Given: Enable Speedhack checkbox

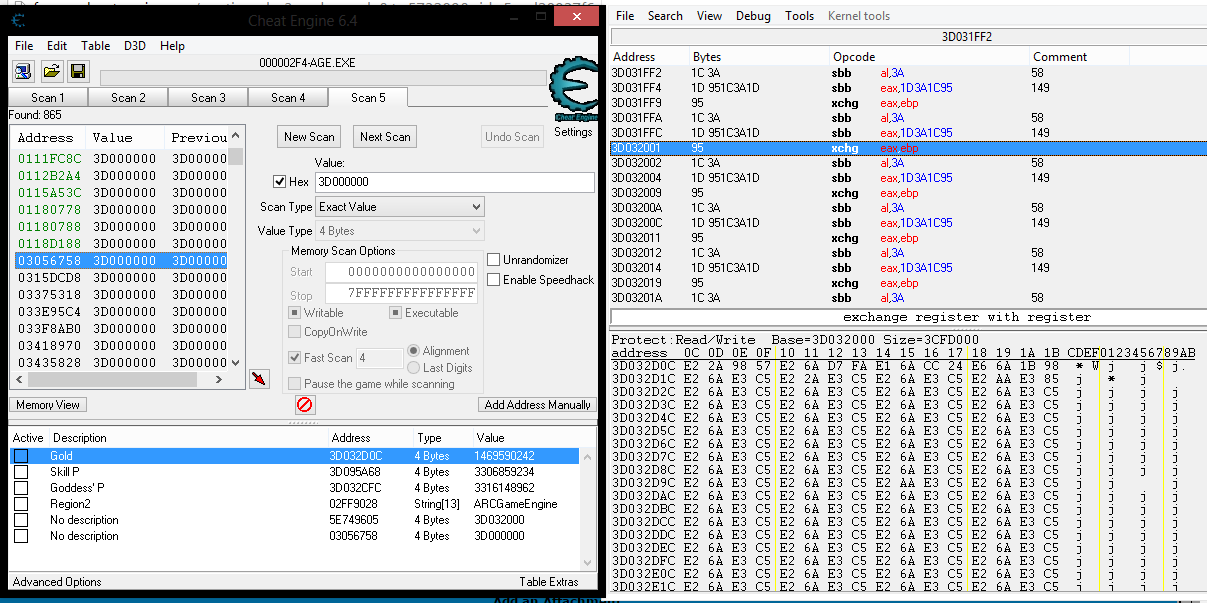Looking at the screenshot, I should (494, 280).
